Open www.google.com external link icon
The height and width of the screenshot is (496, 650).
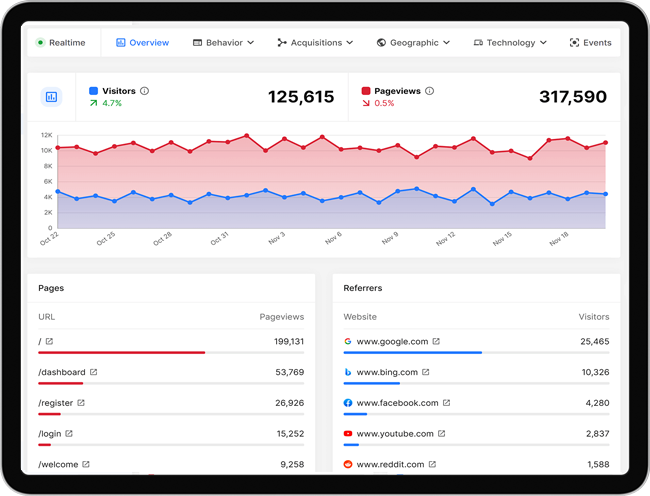[436, 341]
